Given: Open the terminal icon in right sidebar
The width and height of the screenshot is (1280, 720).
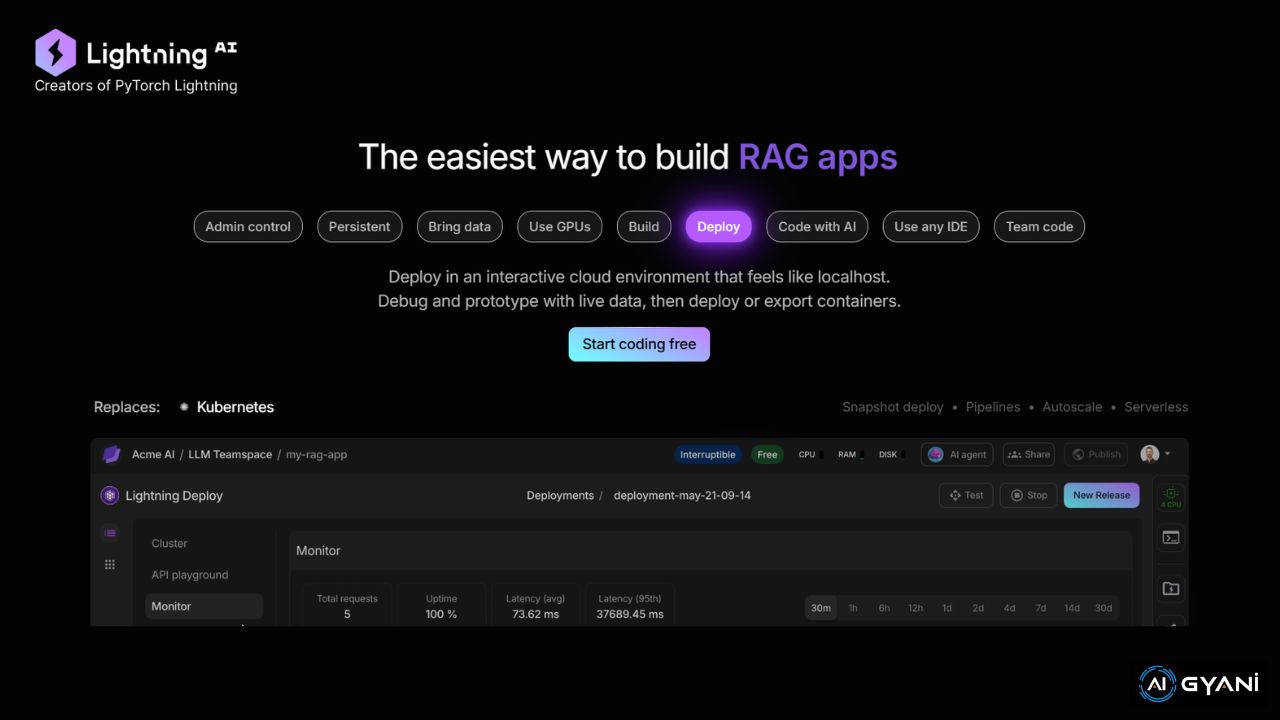Looking at the screenshot, I should coord(1171,538).
